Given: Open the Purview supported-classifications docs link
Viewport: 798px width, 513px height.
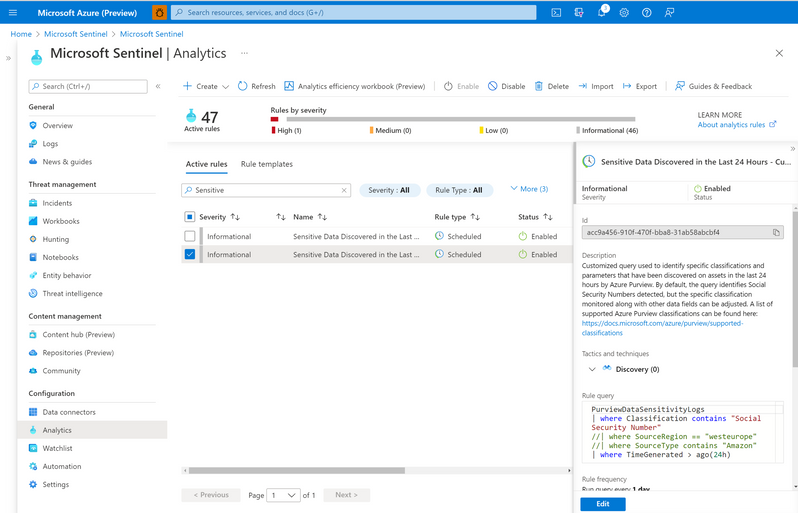Looking at the screenshot, I should click(662, 328).
